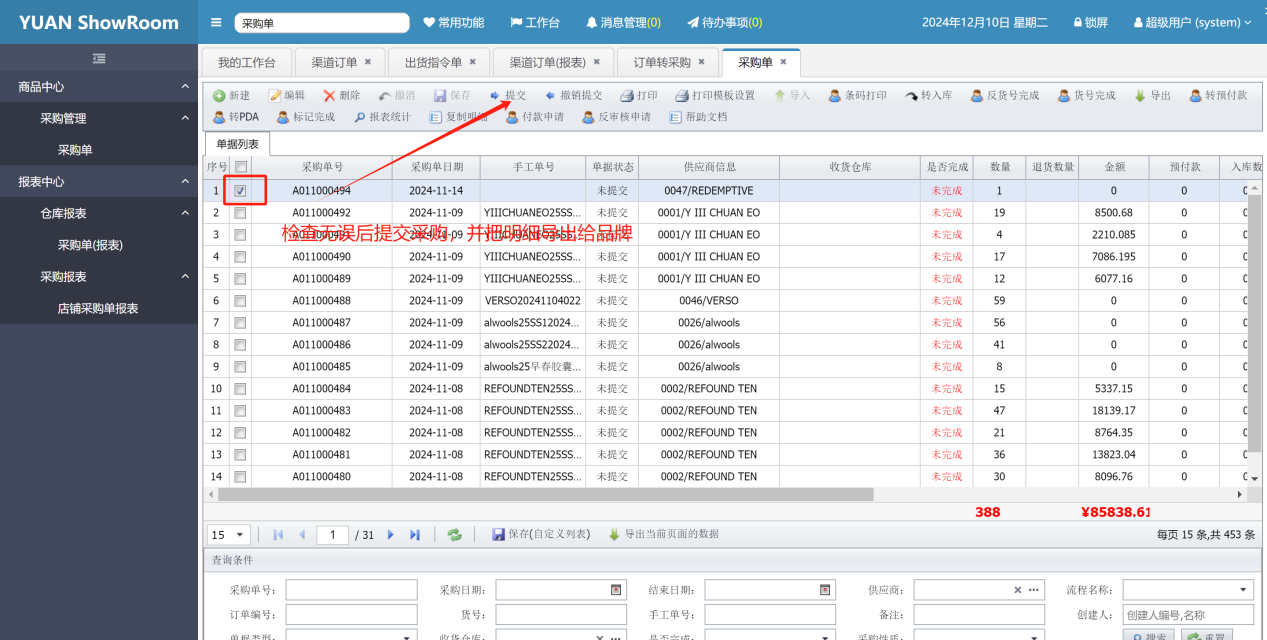Toggle the hamburger menu in top bar
Viewport: 1267px width, 640px height.
click(217, 22)
